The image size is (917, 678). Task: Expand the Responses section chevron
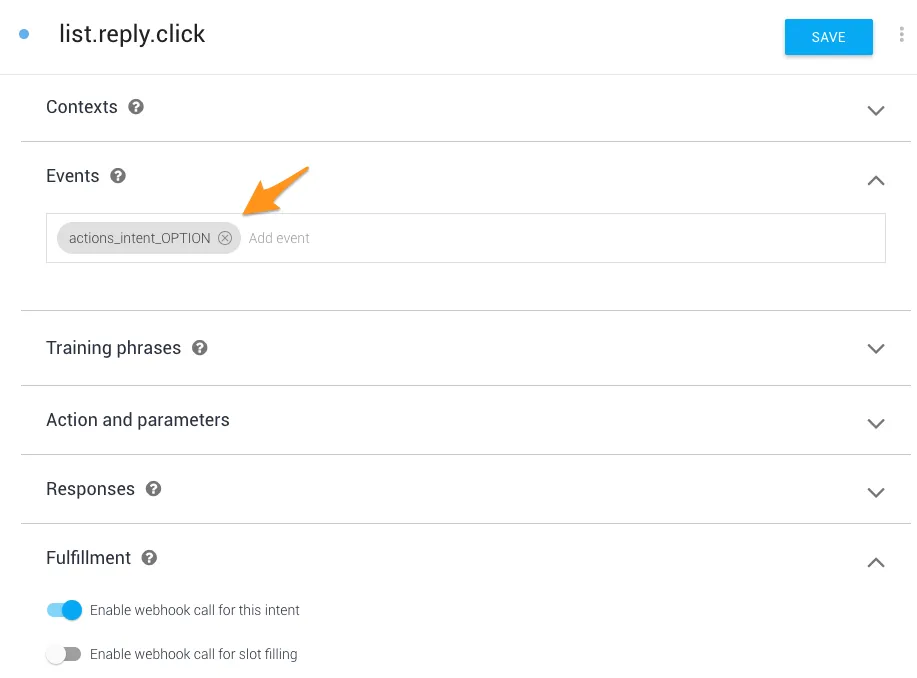876,492
